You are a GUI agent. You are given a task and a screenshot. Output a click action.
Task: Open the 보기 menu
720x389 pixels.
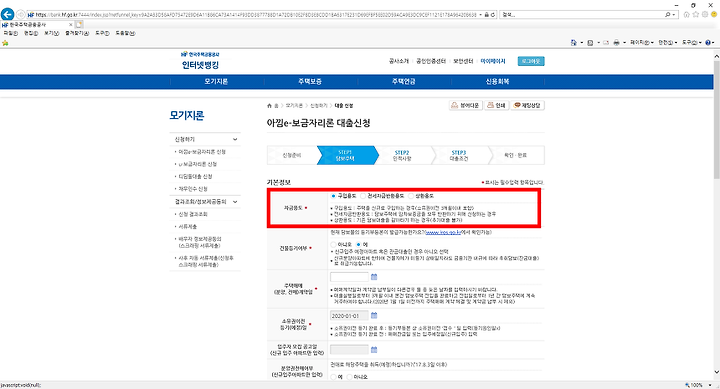51,33
